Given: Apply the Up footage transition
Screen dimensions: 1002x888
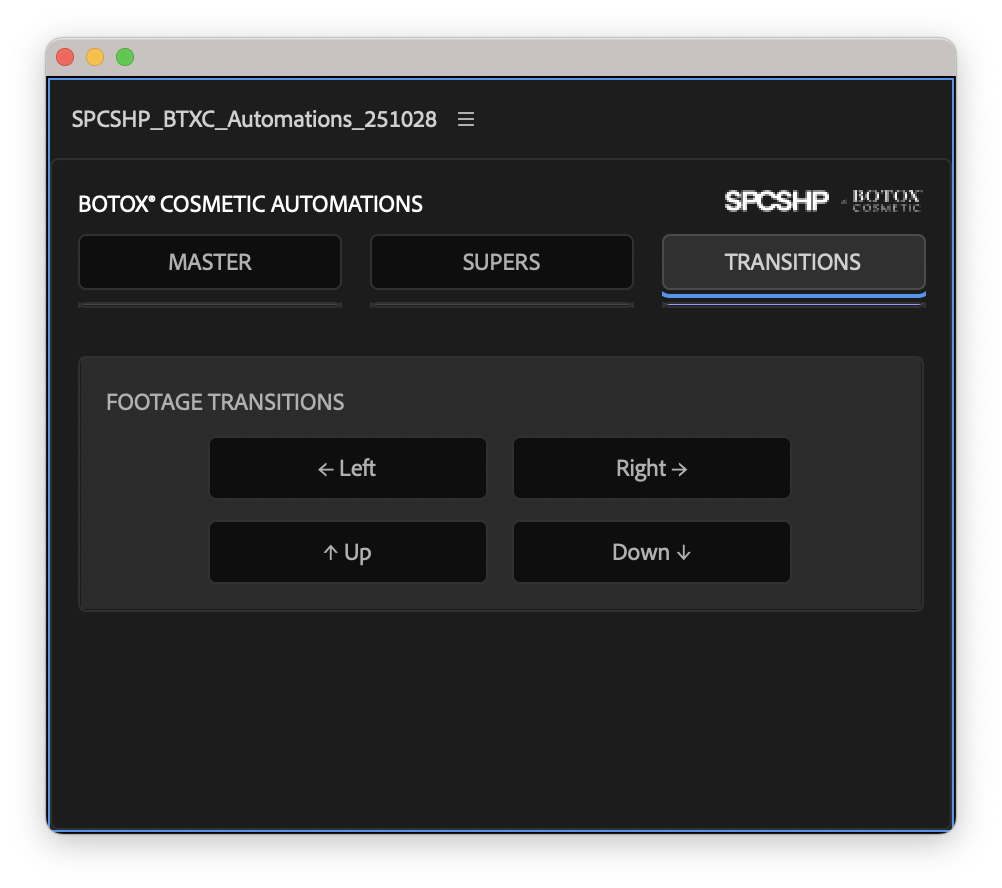Looking at the screenshot, I should (348, 552).
